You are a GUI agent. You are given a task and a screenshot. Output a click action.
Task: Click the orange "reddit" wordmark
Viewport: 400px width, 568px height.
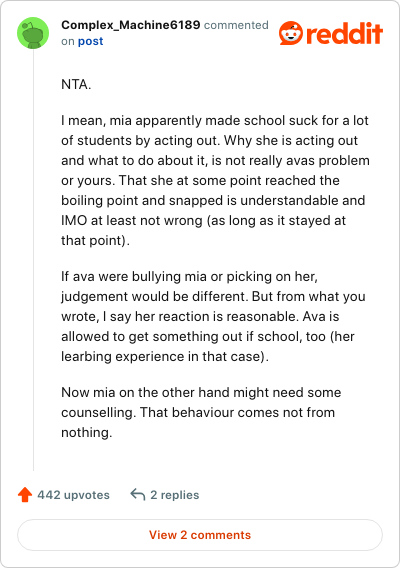pos(344,33)
